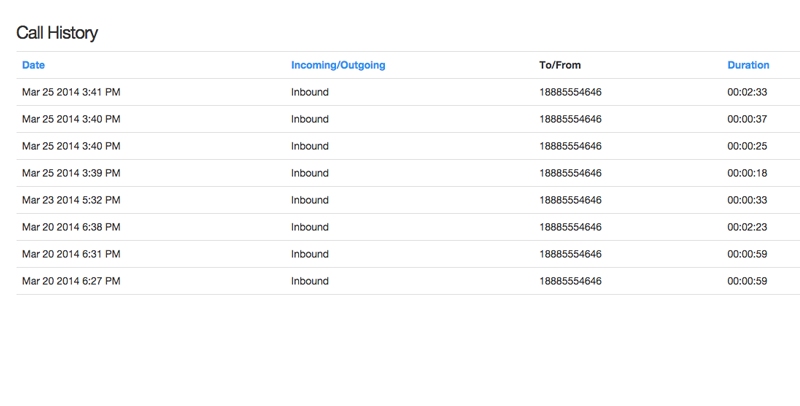This screenshot has height=406, width=800.
Task: Select the 3:40 PM date in the 00:00:37 row
Action: pos(71,119)
